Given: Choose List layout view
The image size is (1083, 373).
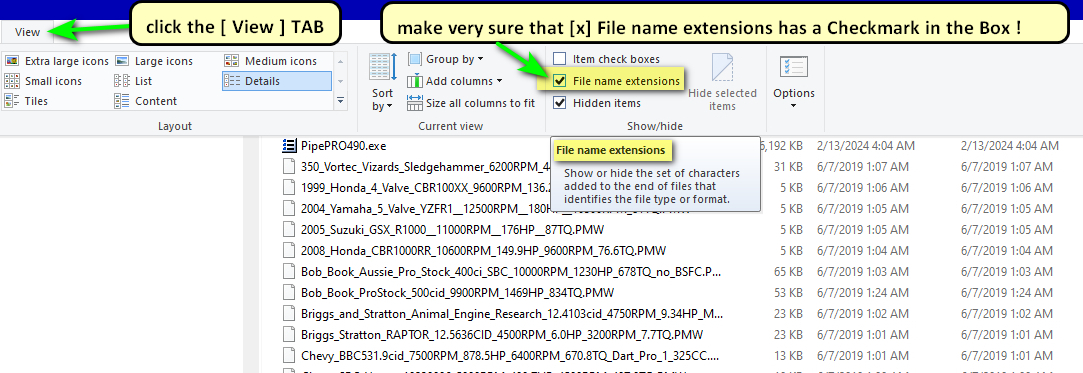Looking at the screenshot, I should 133,81.
